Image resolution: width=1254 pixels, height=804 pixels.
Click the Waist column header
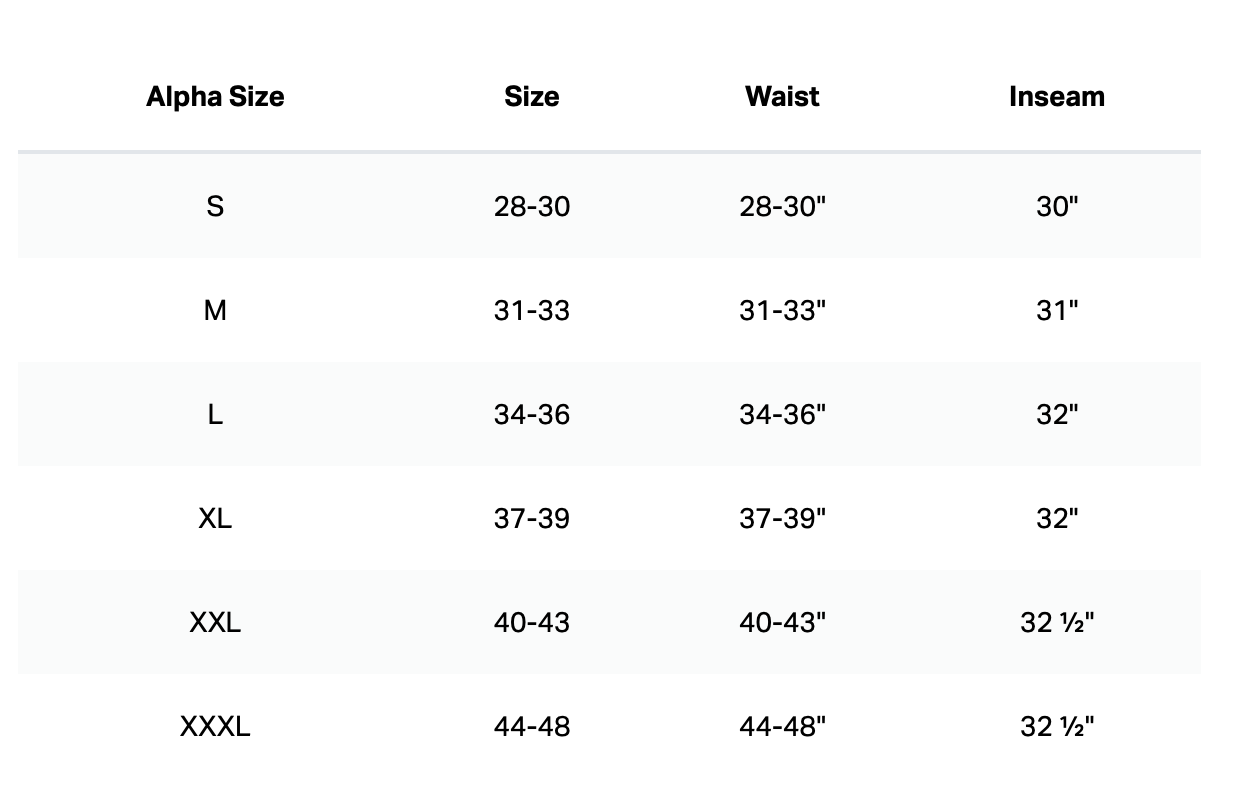(782, 97)
